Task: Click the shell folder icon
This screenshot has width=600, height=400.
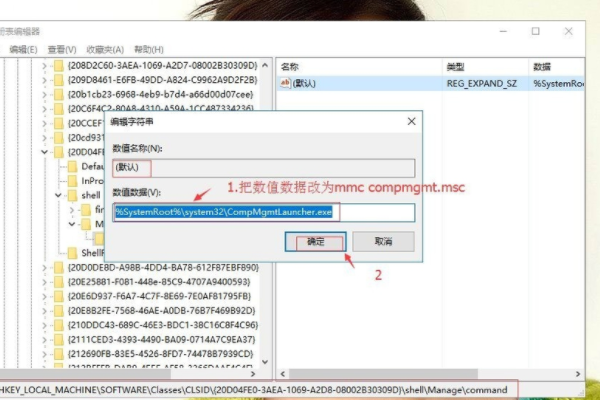Action: (72, 195)
